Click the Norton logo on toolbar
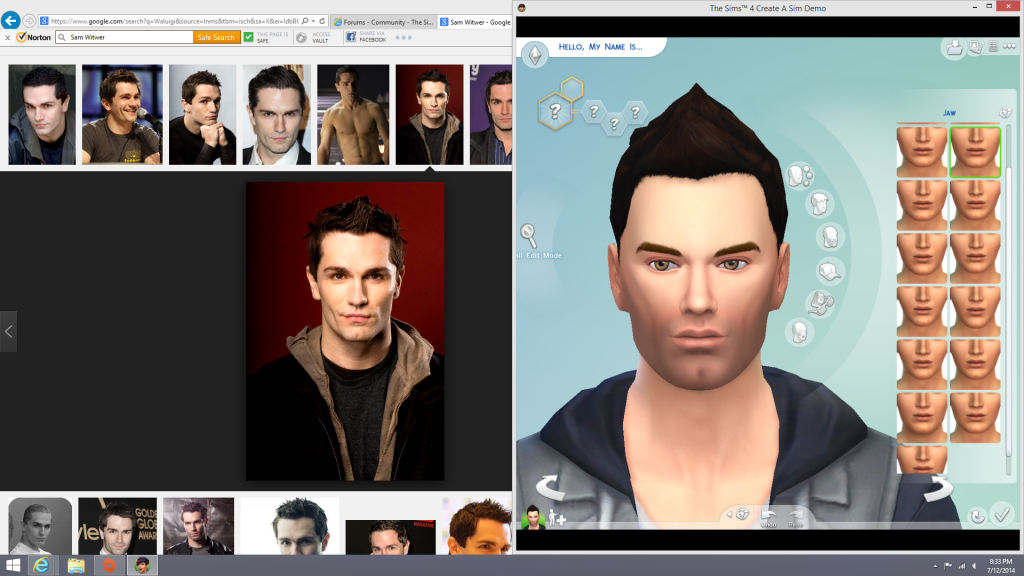The width and height of the screenshot is (1024, 576). [x=34, y=37]
